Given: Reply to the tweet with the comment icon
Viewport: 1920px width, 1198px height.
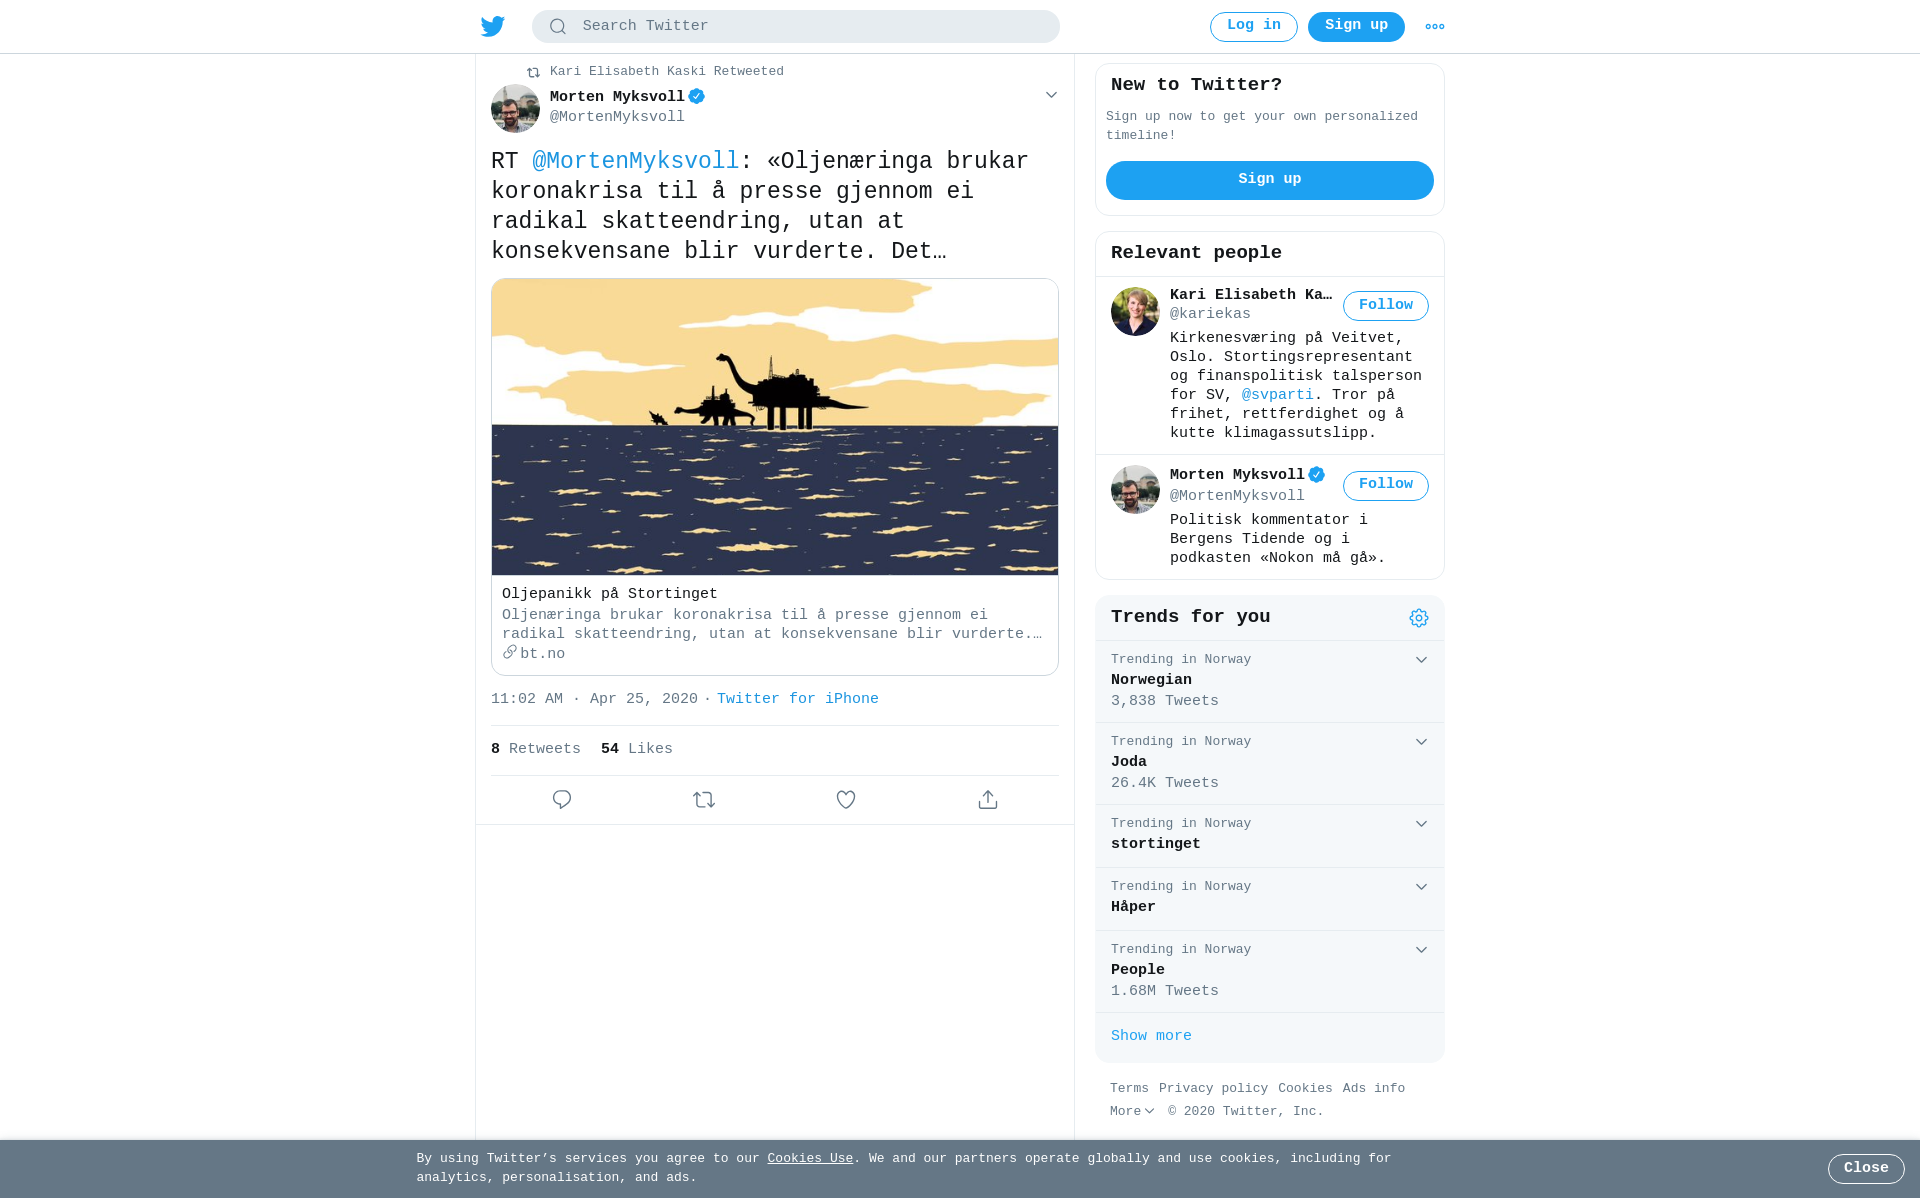Looking at the screenshot, I should point(562,799).
